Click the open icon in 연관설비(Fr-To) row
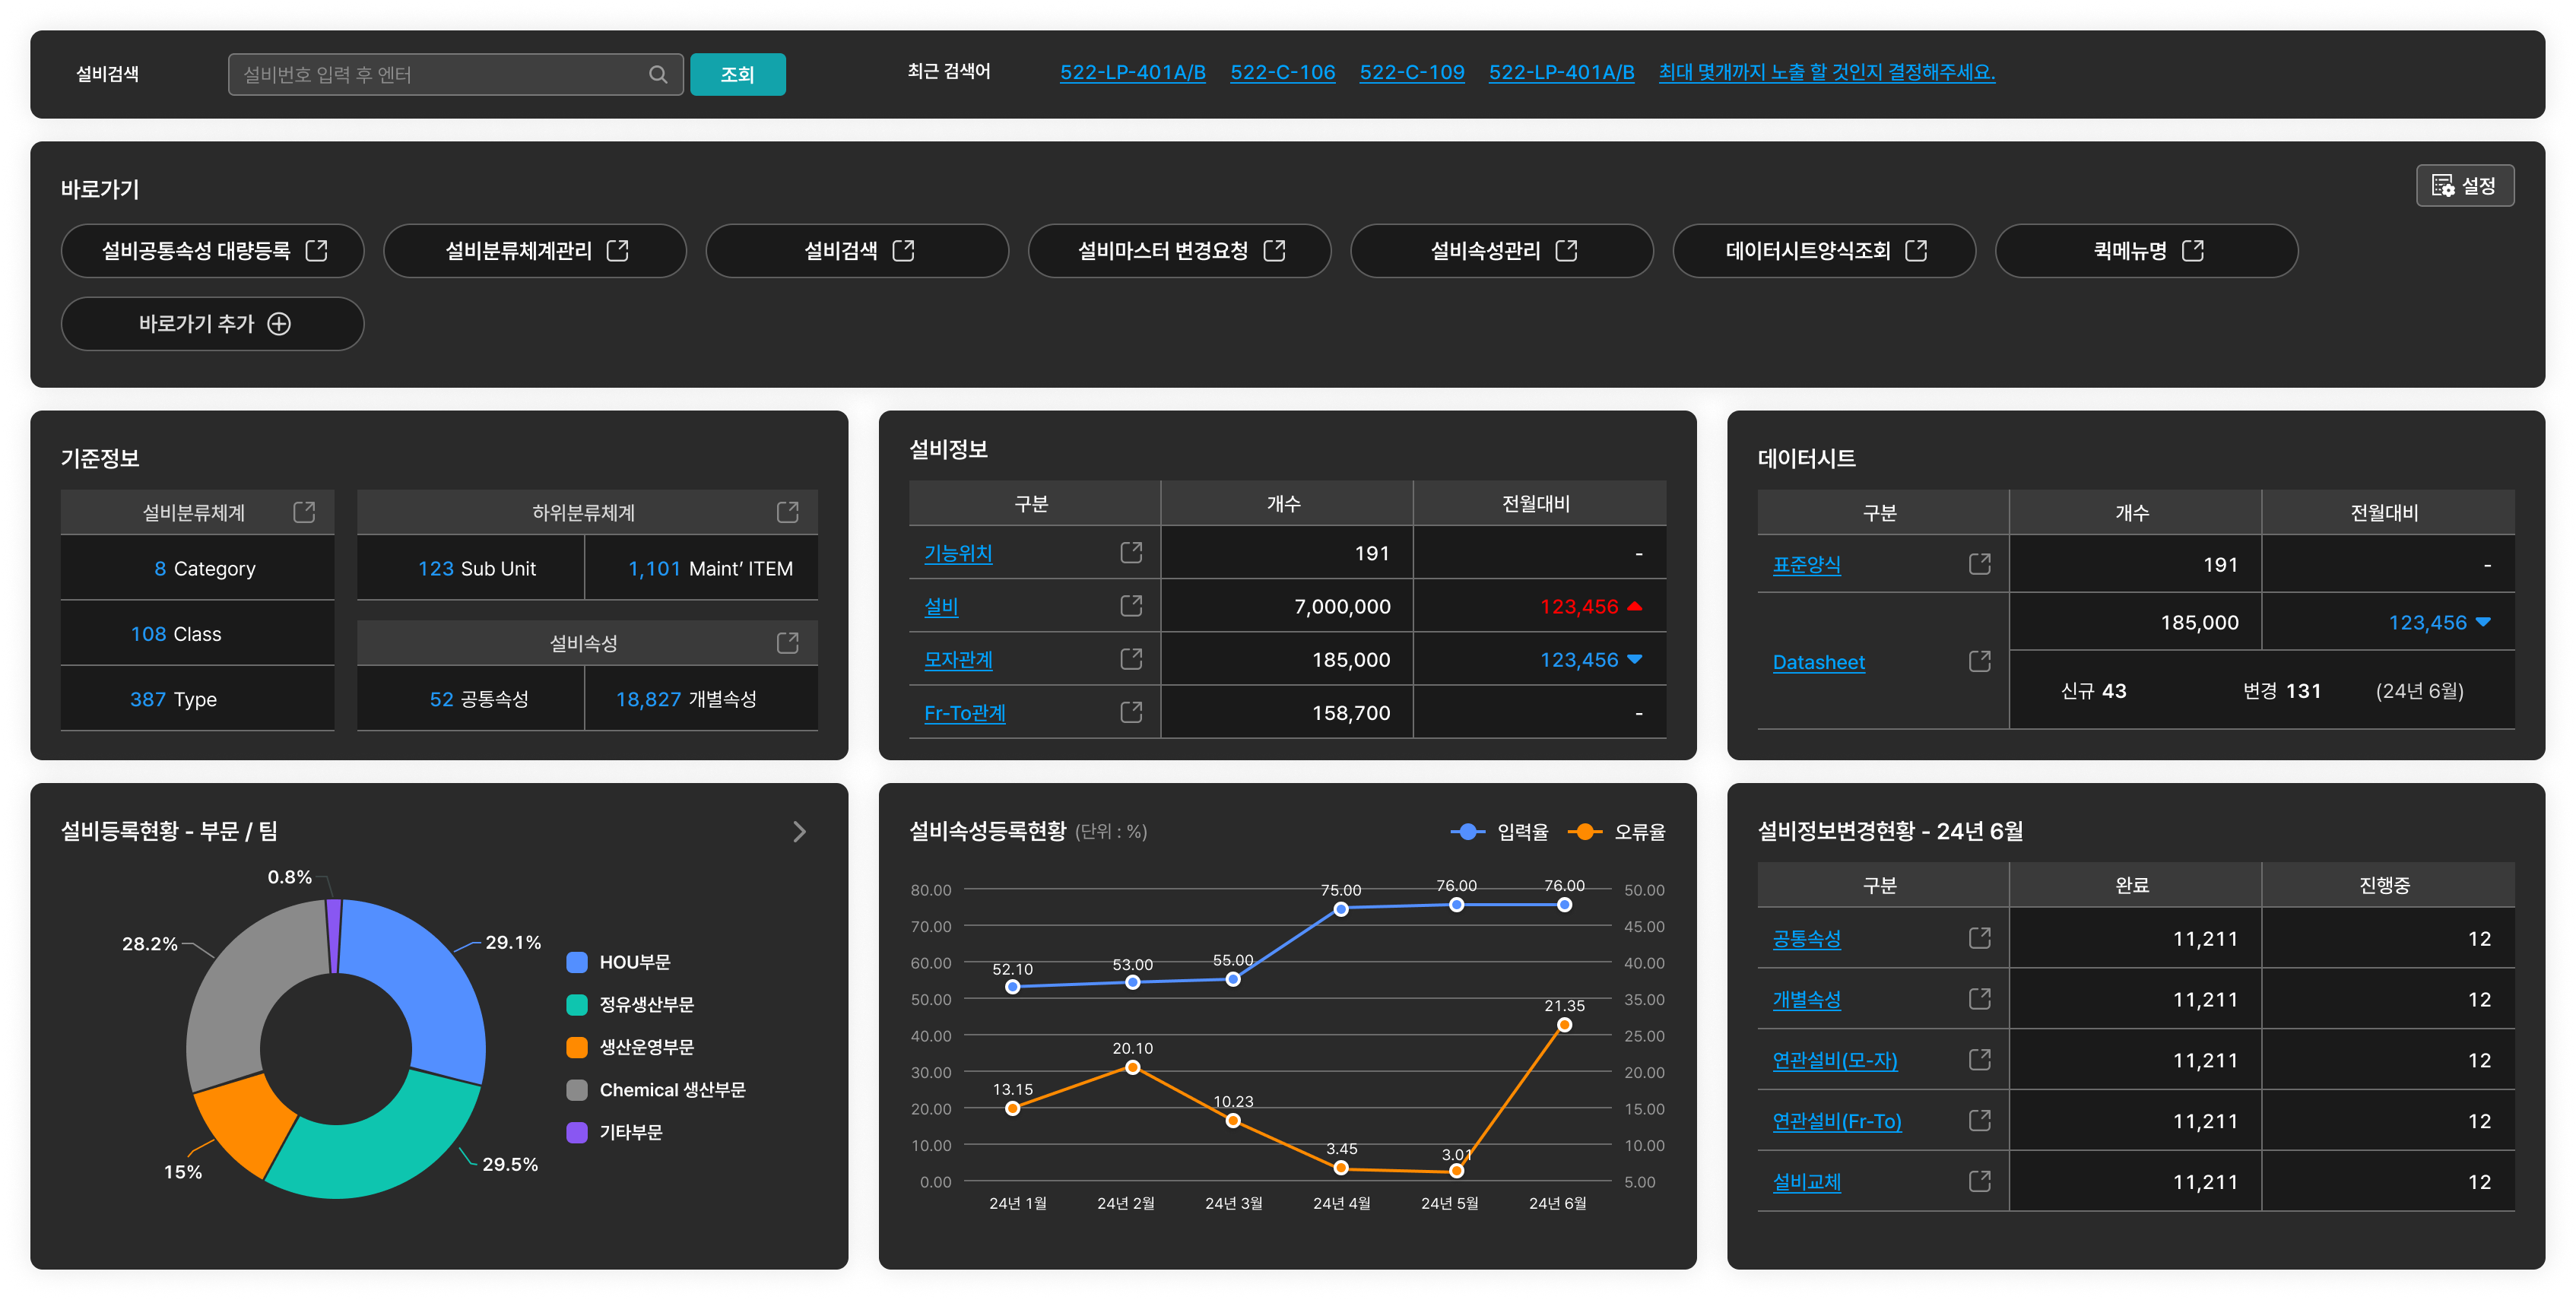The image size is (2576, 1300). (1979, 1120)
